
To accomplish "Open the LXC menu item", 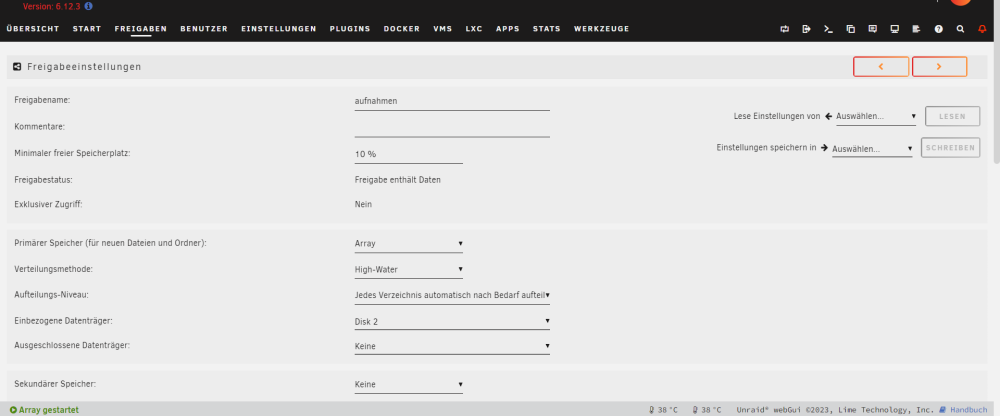I will (x=474, y=29).
